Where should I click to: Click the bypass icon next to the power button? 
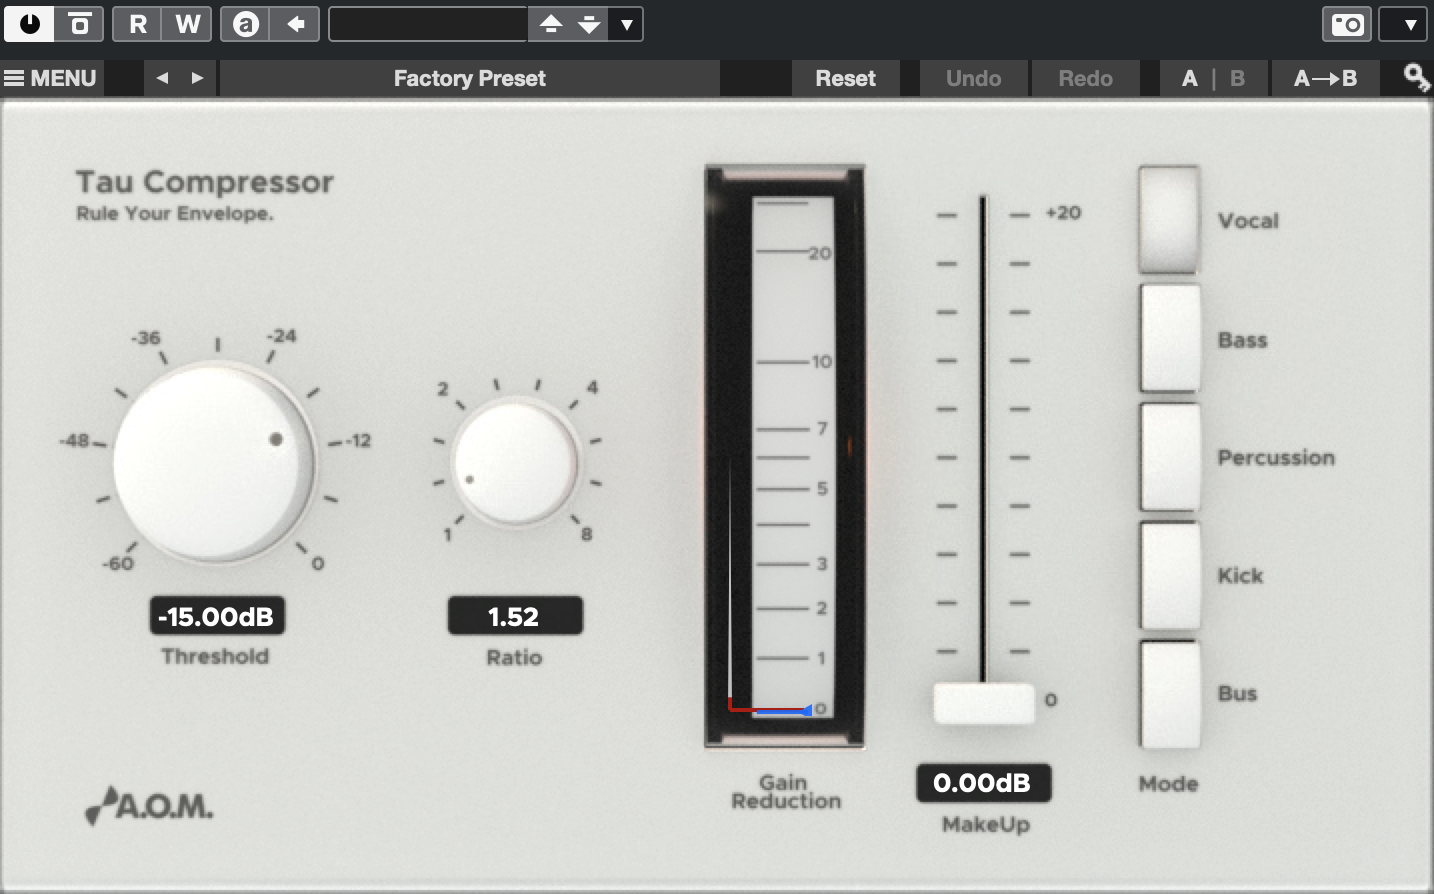click(x=78, y=24)
